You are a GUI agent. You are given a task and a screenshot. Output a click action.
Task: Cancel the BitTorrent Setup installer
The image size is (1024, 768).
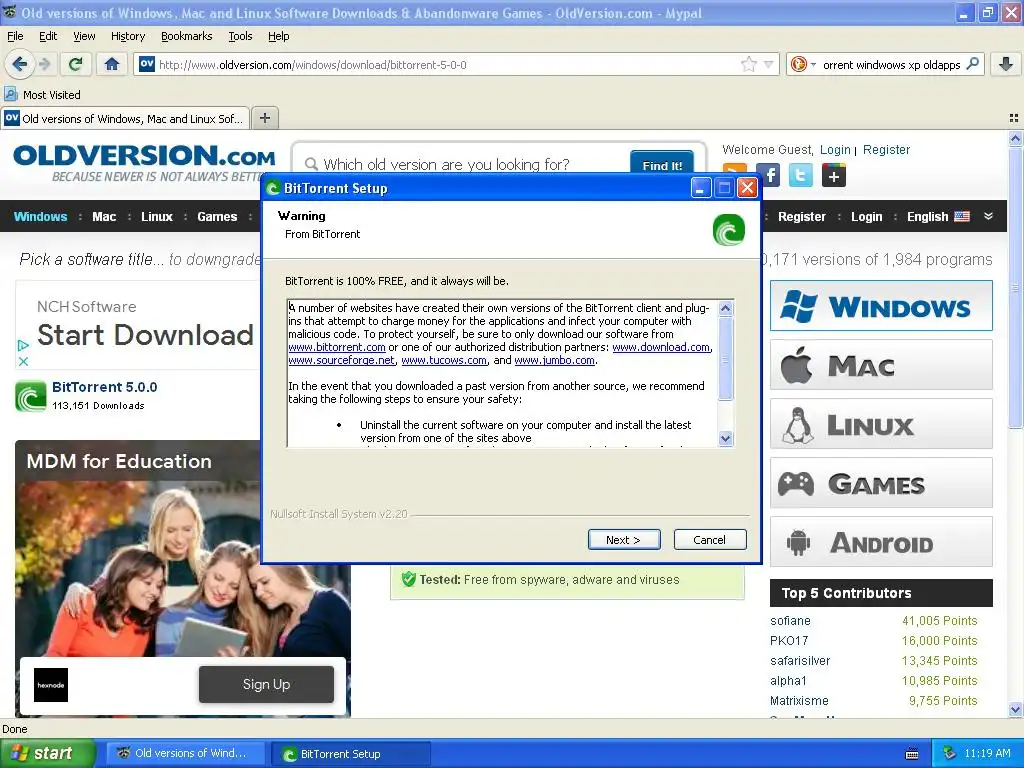tap(710, 539)
